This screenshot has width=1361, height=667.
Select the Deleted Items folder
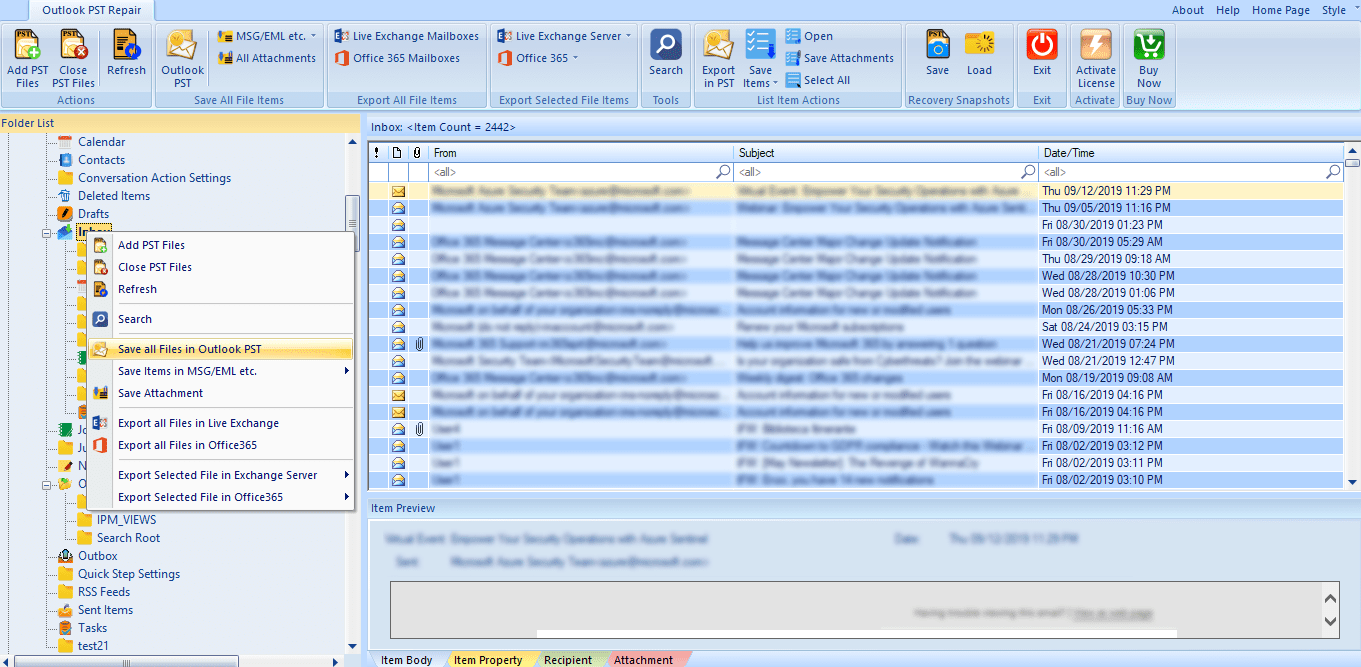114,196
